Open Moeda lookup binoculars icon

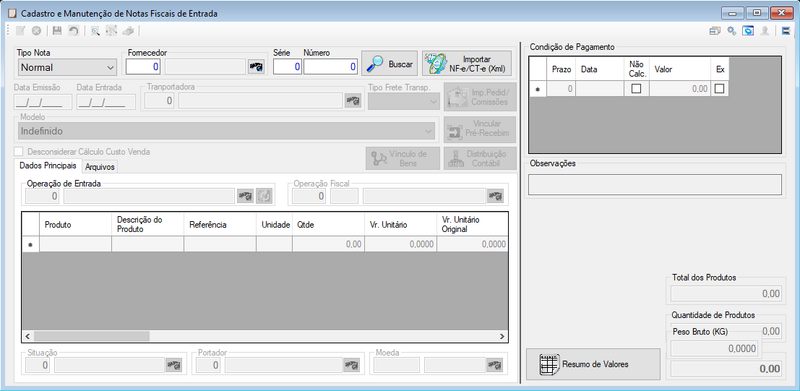(494, 365)
